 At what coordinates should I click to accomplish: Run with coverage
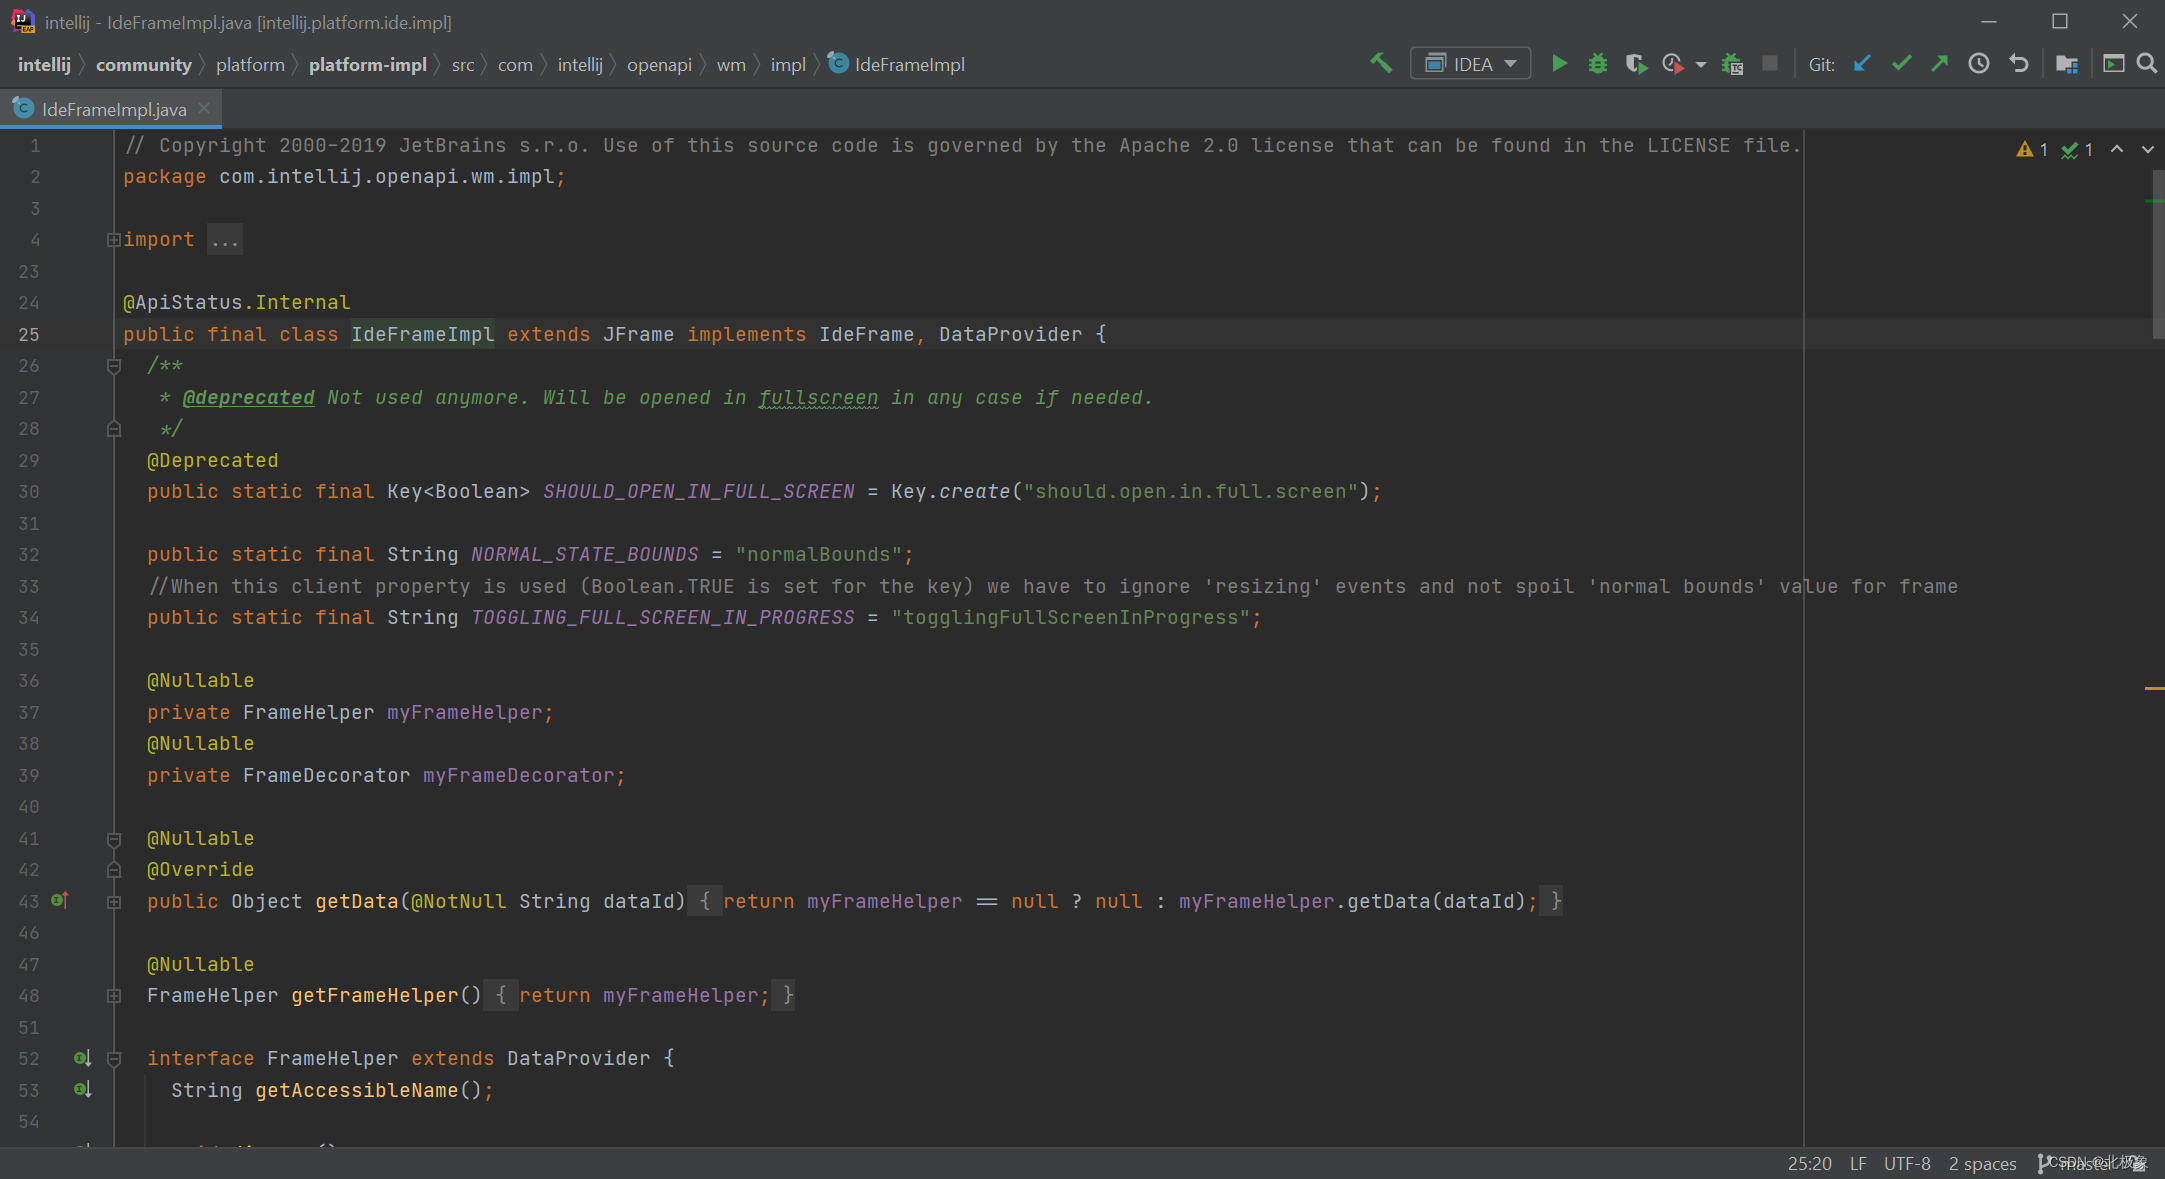[1636, 62]
